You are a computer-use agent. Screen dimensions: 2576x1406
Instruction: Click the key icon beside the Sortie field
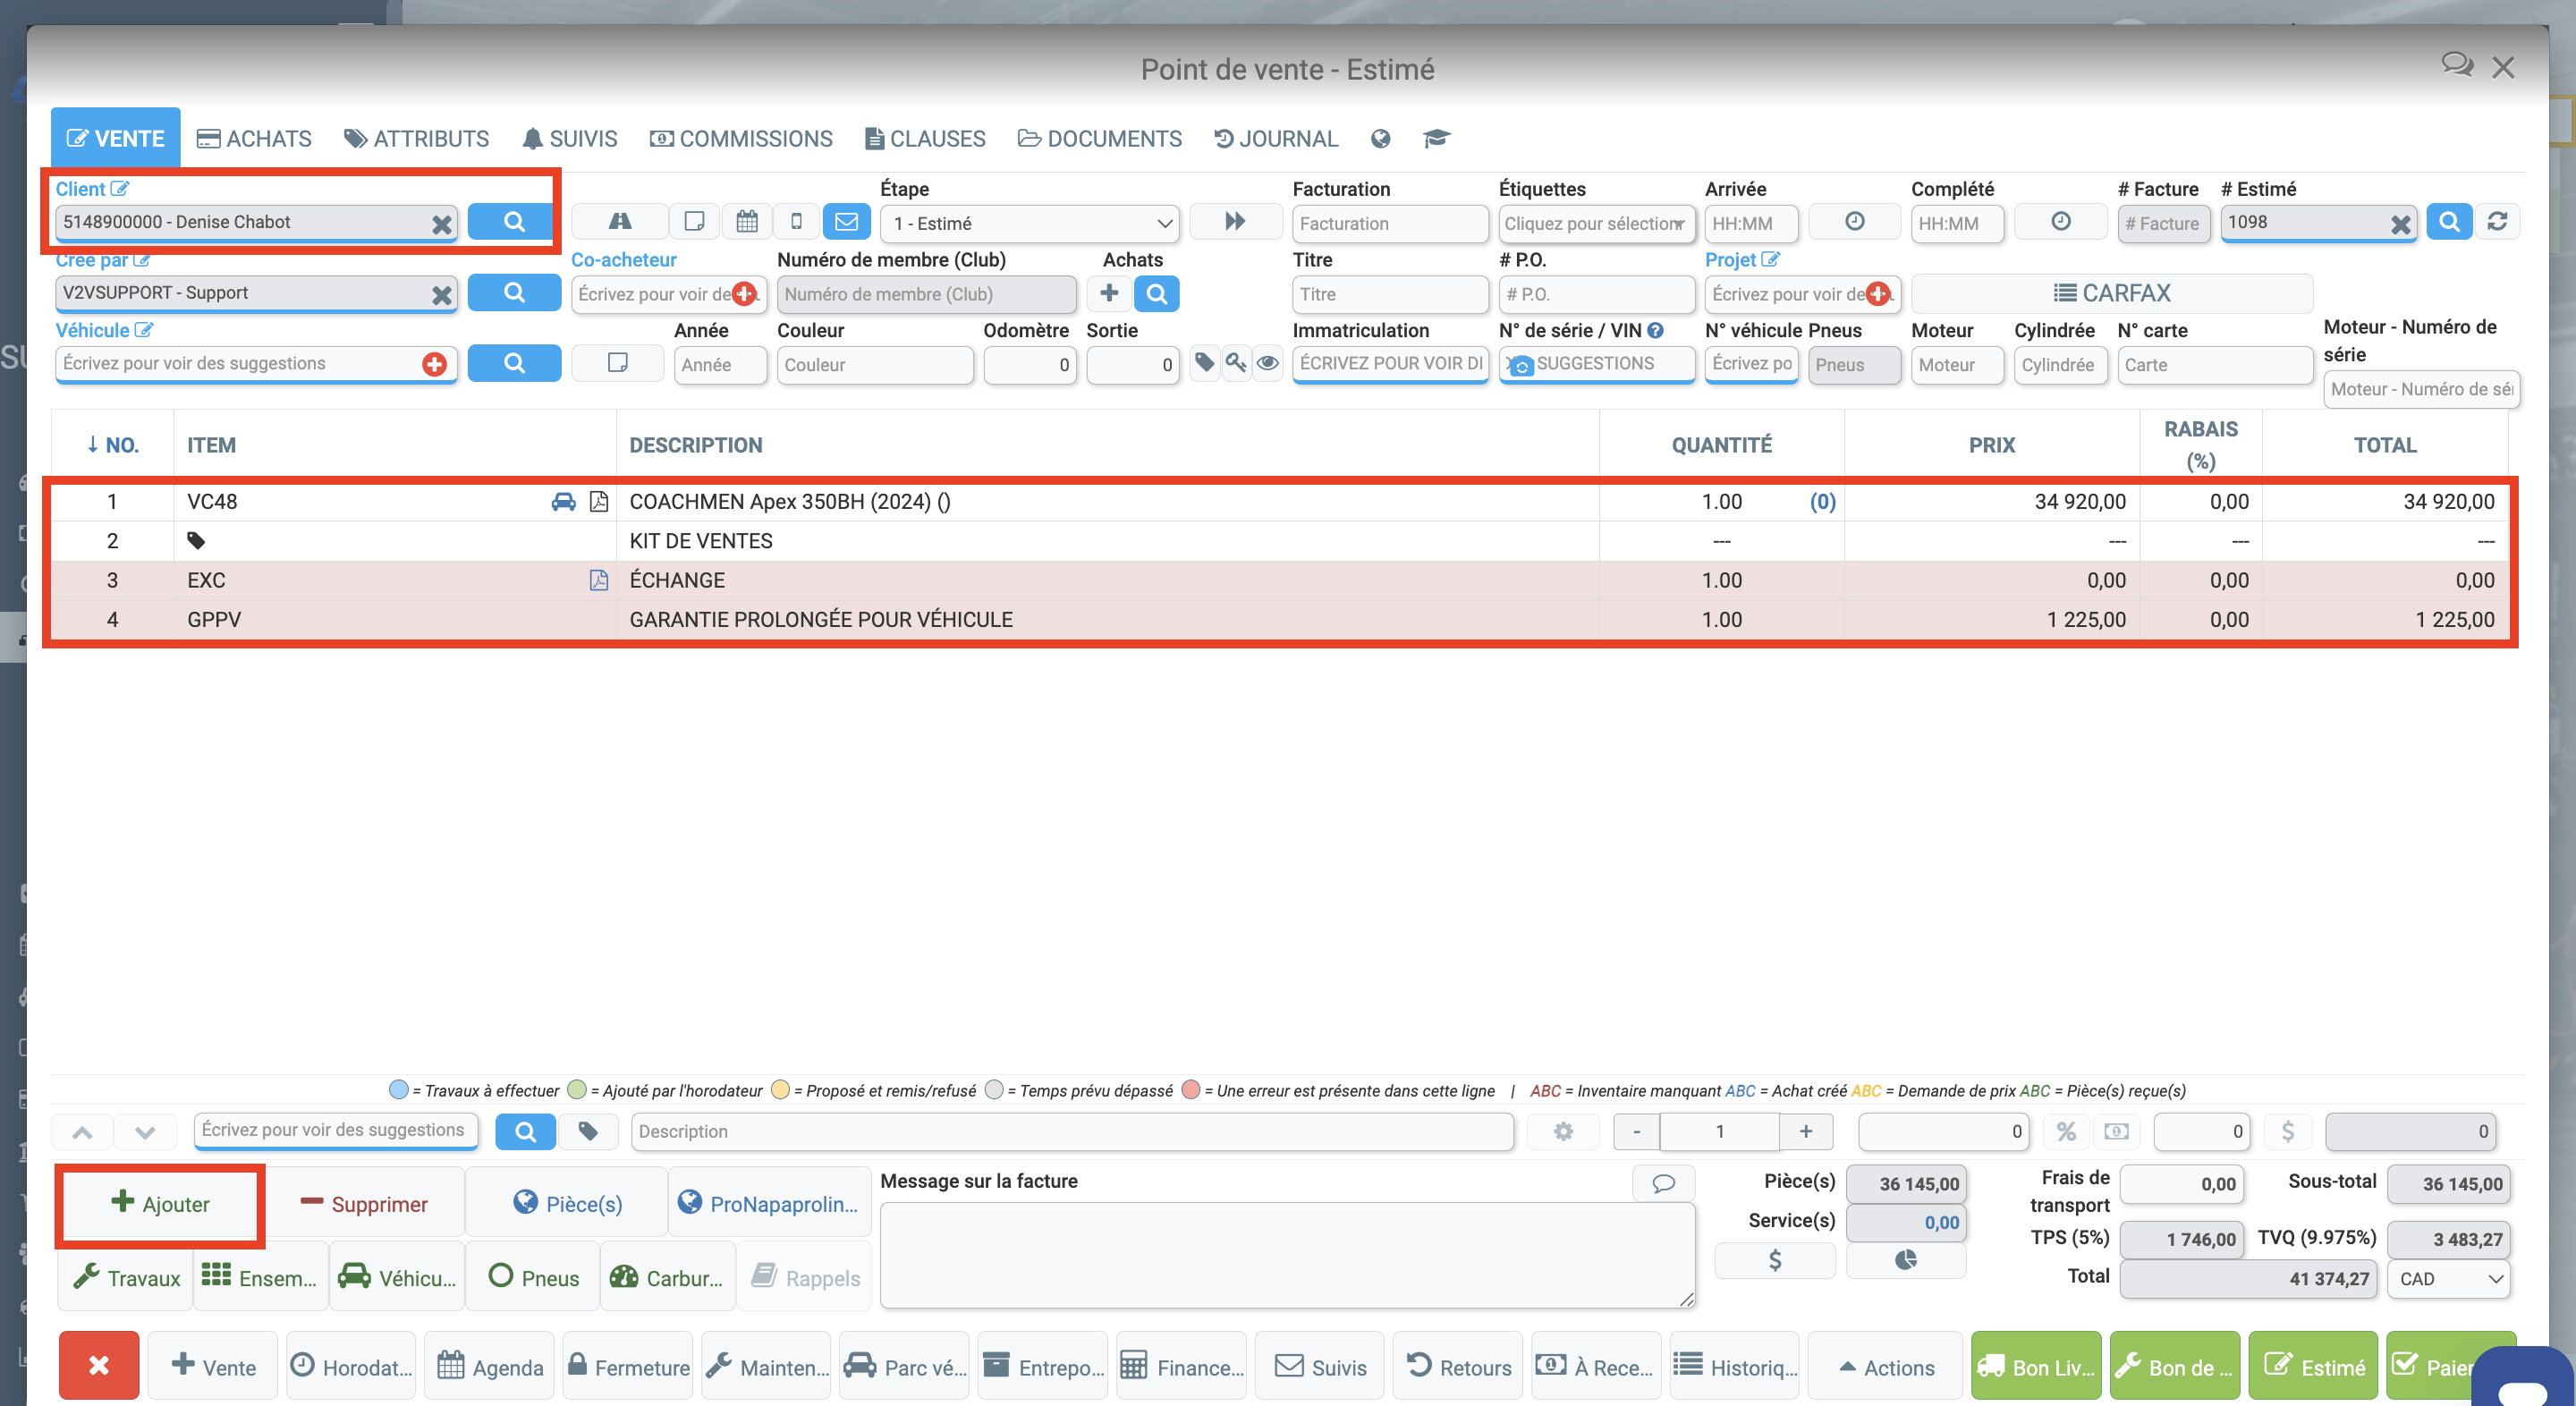pos(1236,363)
